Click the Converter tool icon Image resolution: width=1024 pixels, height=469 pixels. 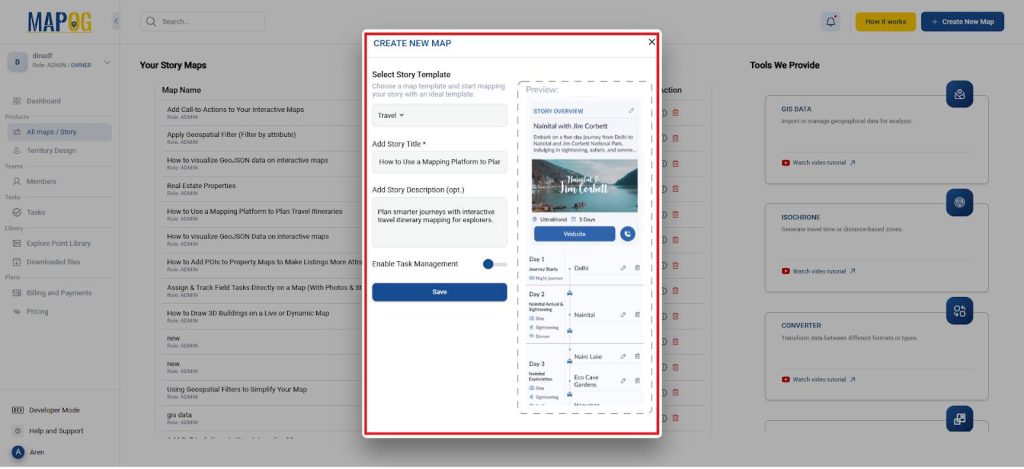pos(959,311)
